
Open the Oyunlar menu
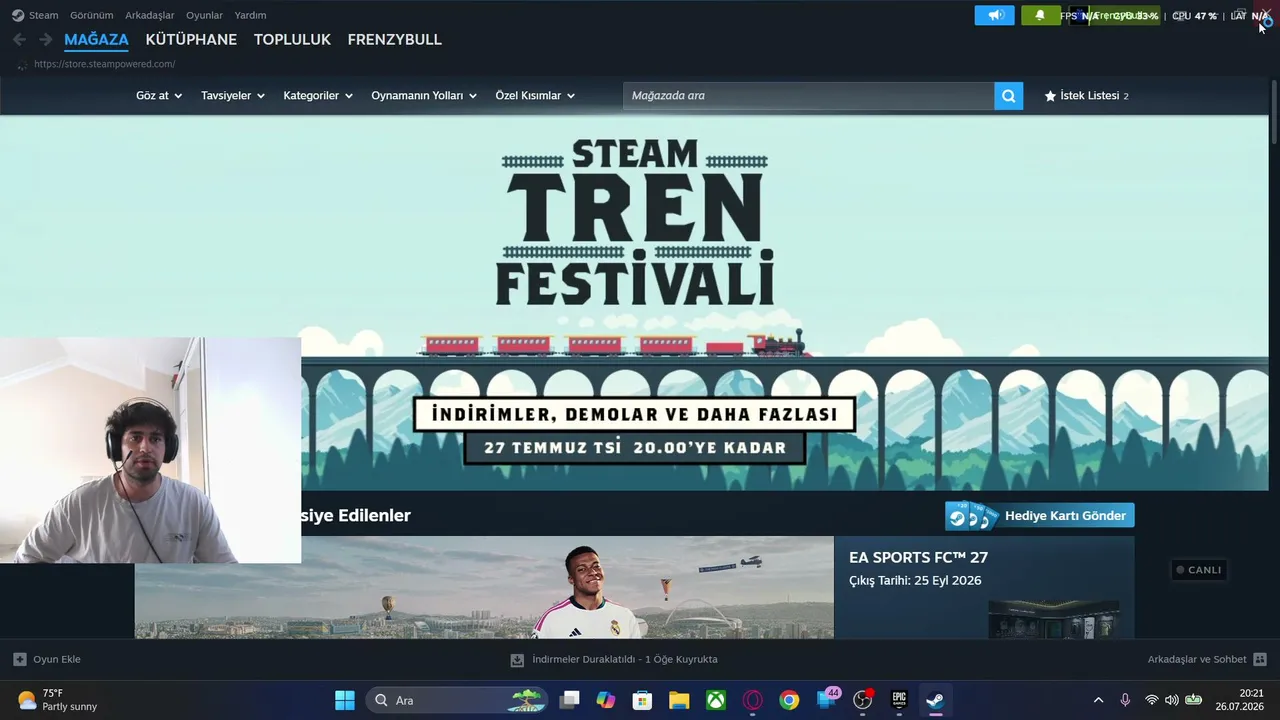point(204,15)
